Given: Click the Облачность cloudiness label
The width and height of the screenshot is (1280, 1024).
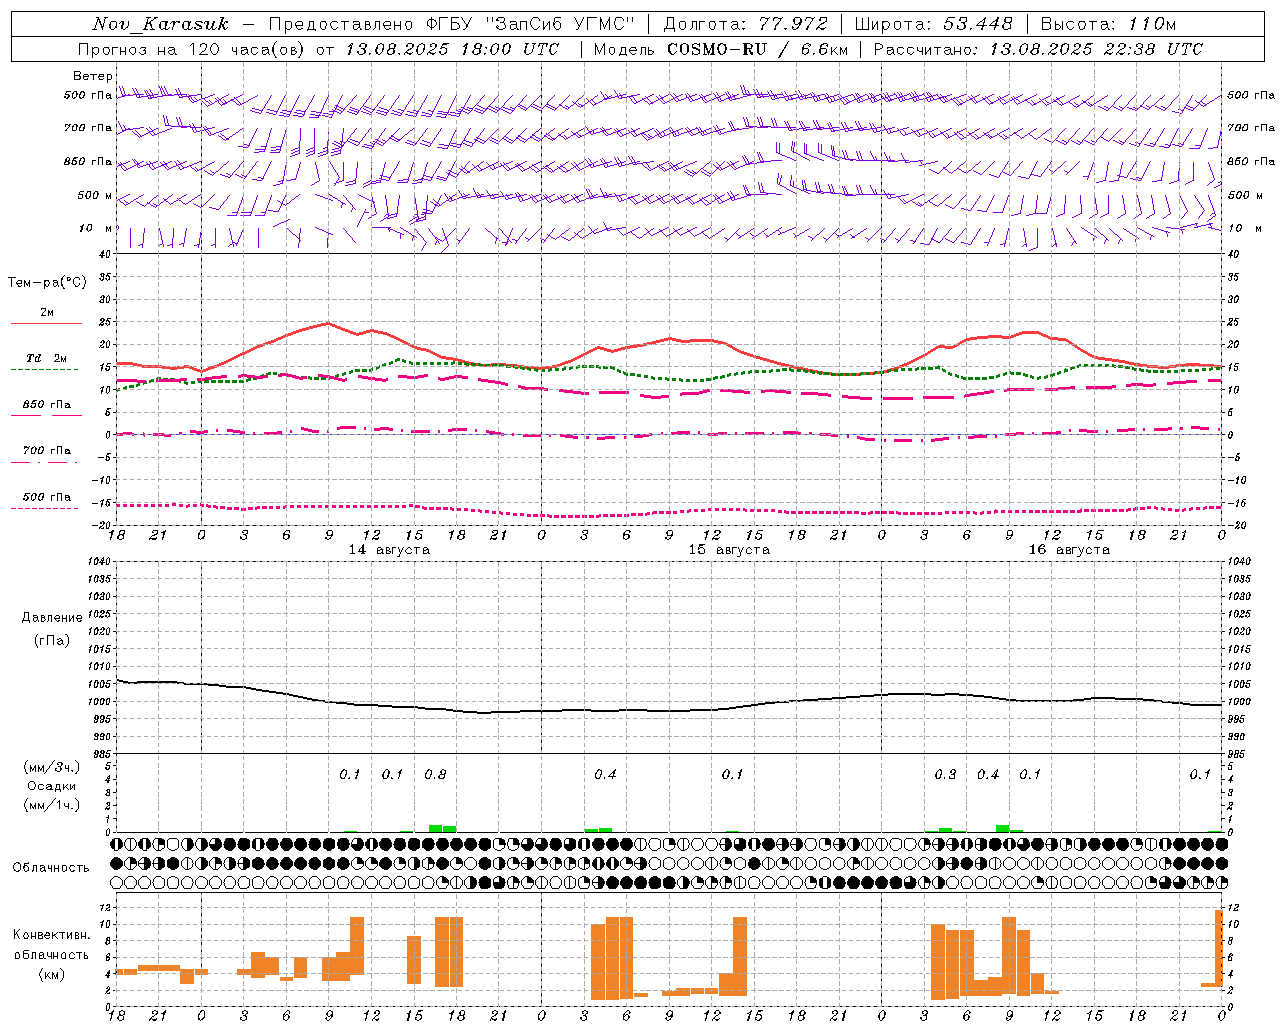Looking at the screenshot, I should click(51, 868).
